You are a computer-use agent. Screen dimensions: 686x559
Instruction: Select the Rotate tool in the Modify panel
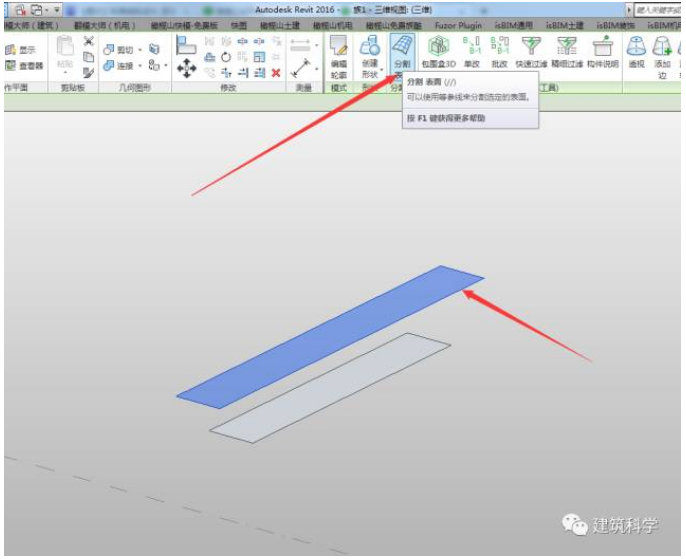[226, 57]
